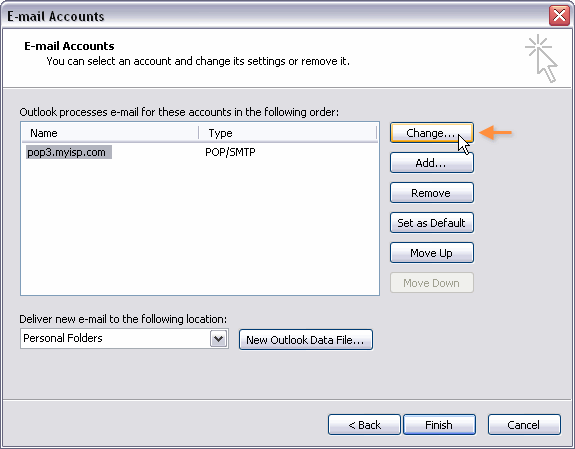Go to previous step with Back
The image size is (575, 449).
click(364, 425)
